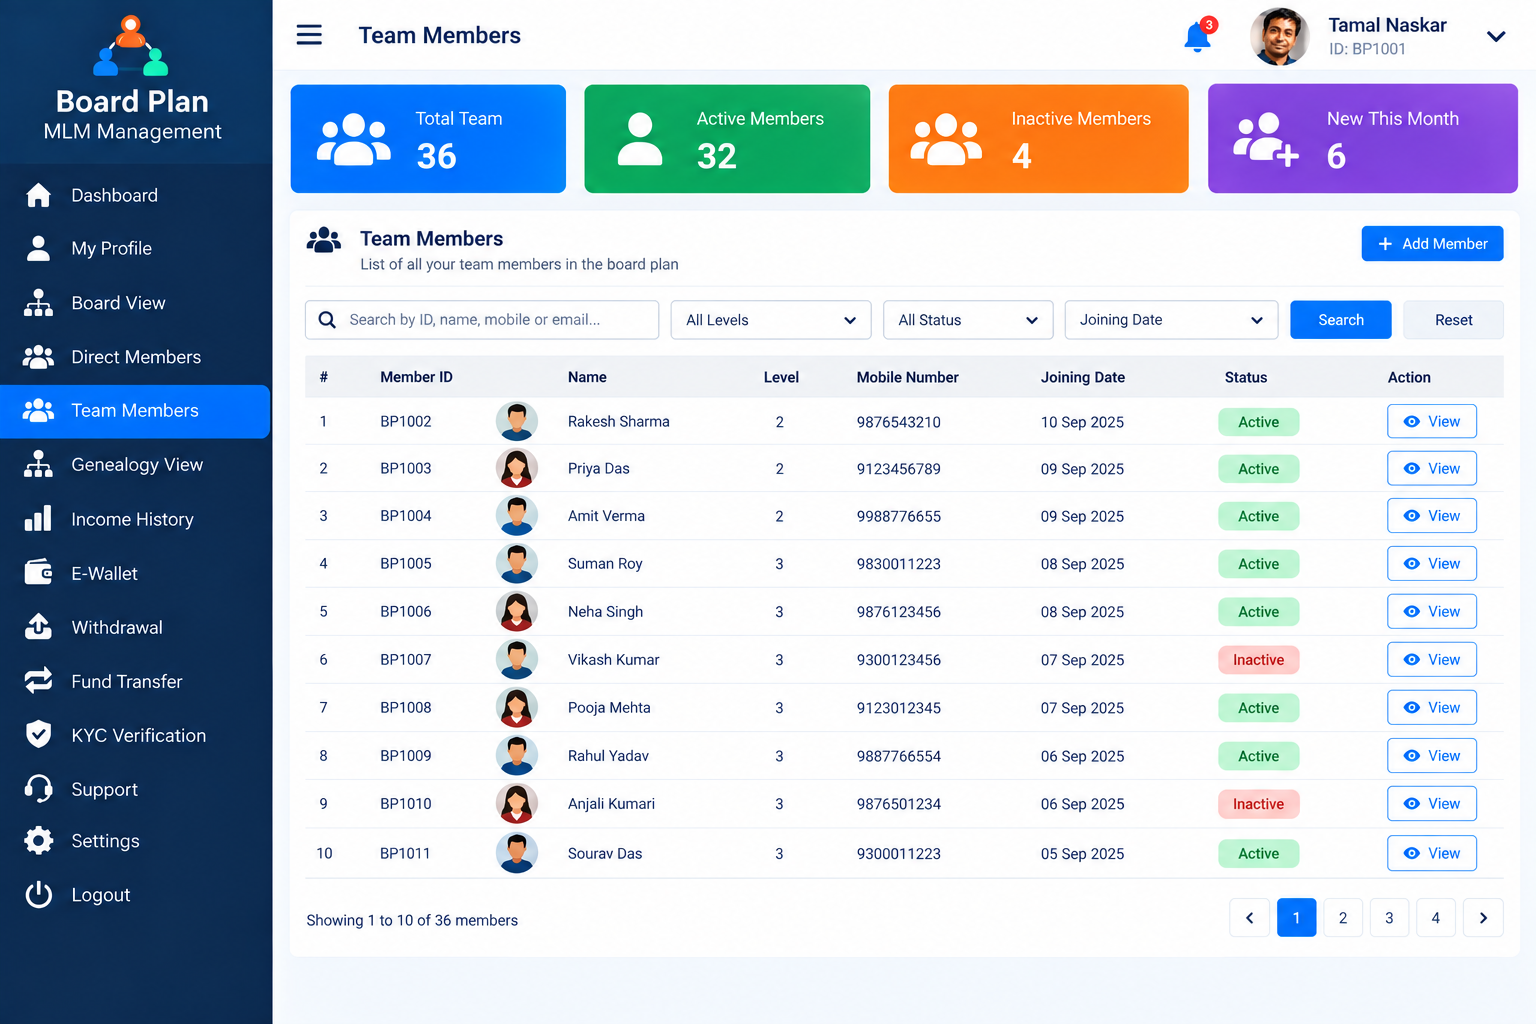Open the All Status filter dropdown
Image resolution: width=1536 pixels, height=1024 pixels.
coord(968,320)
